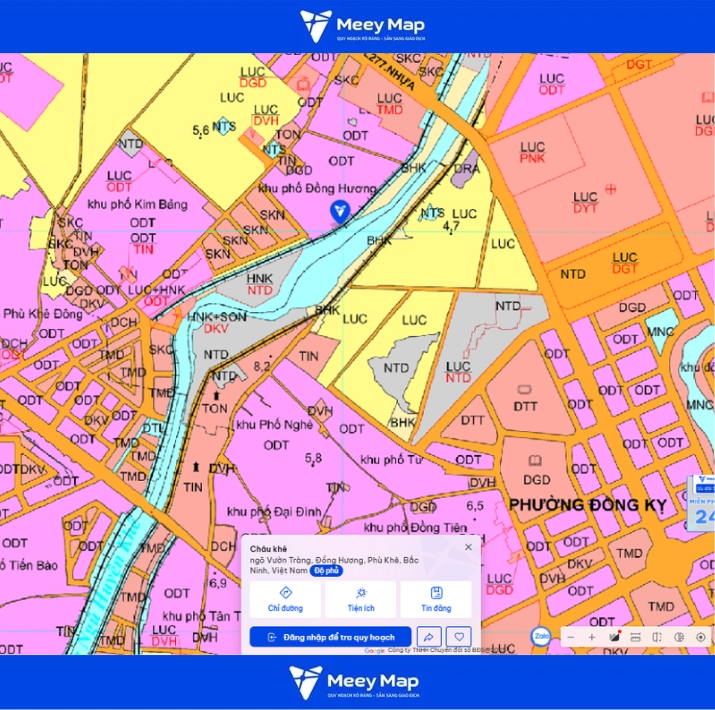Click the Phù Khê Đông label
The image size is (715, 710).
tap(43, 314)
